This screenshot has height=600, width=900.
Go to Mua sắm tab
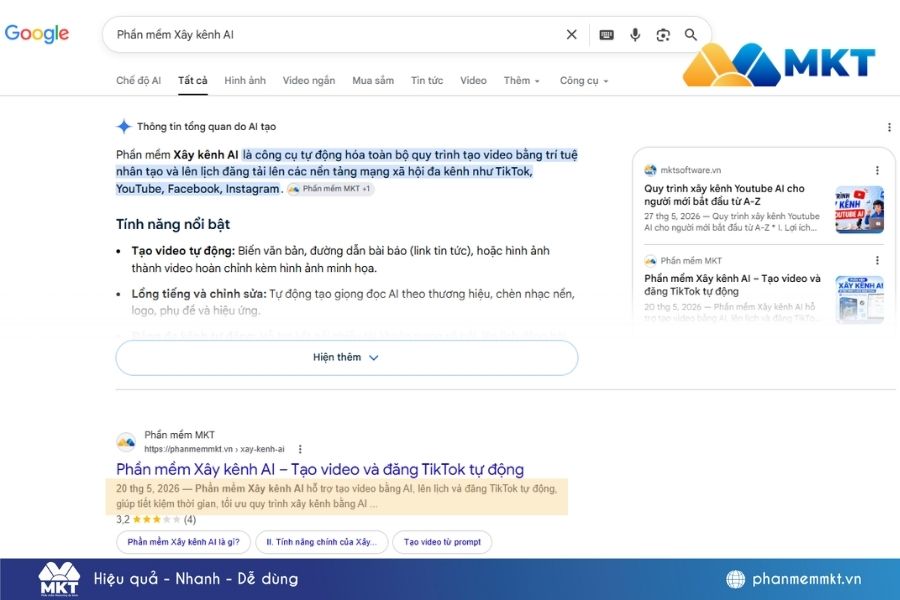[373, 80]
